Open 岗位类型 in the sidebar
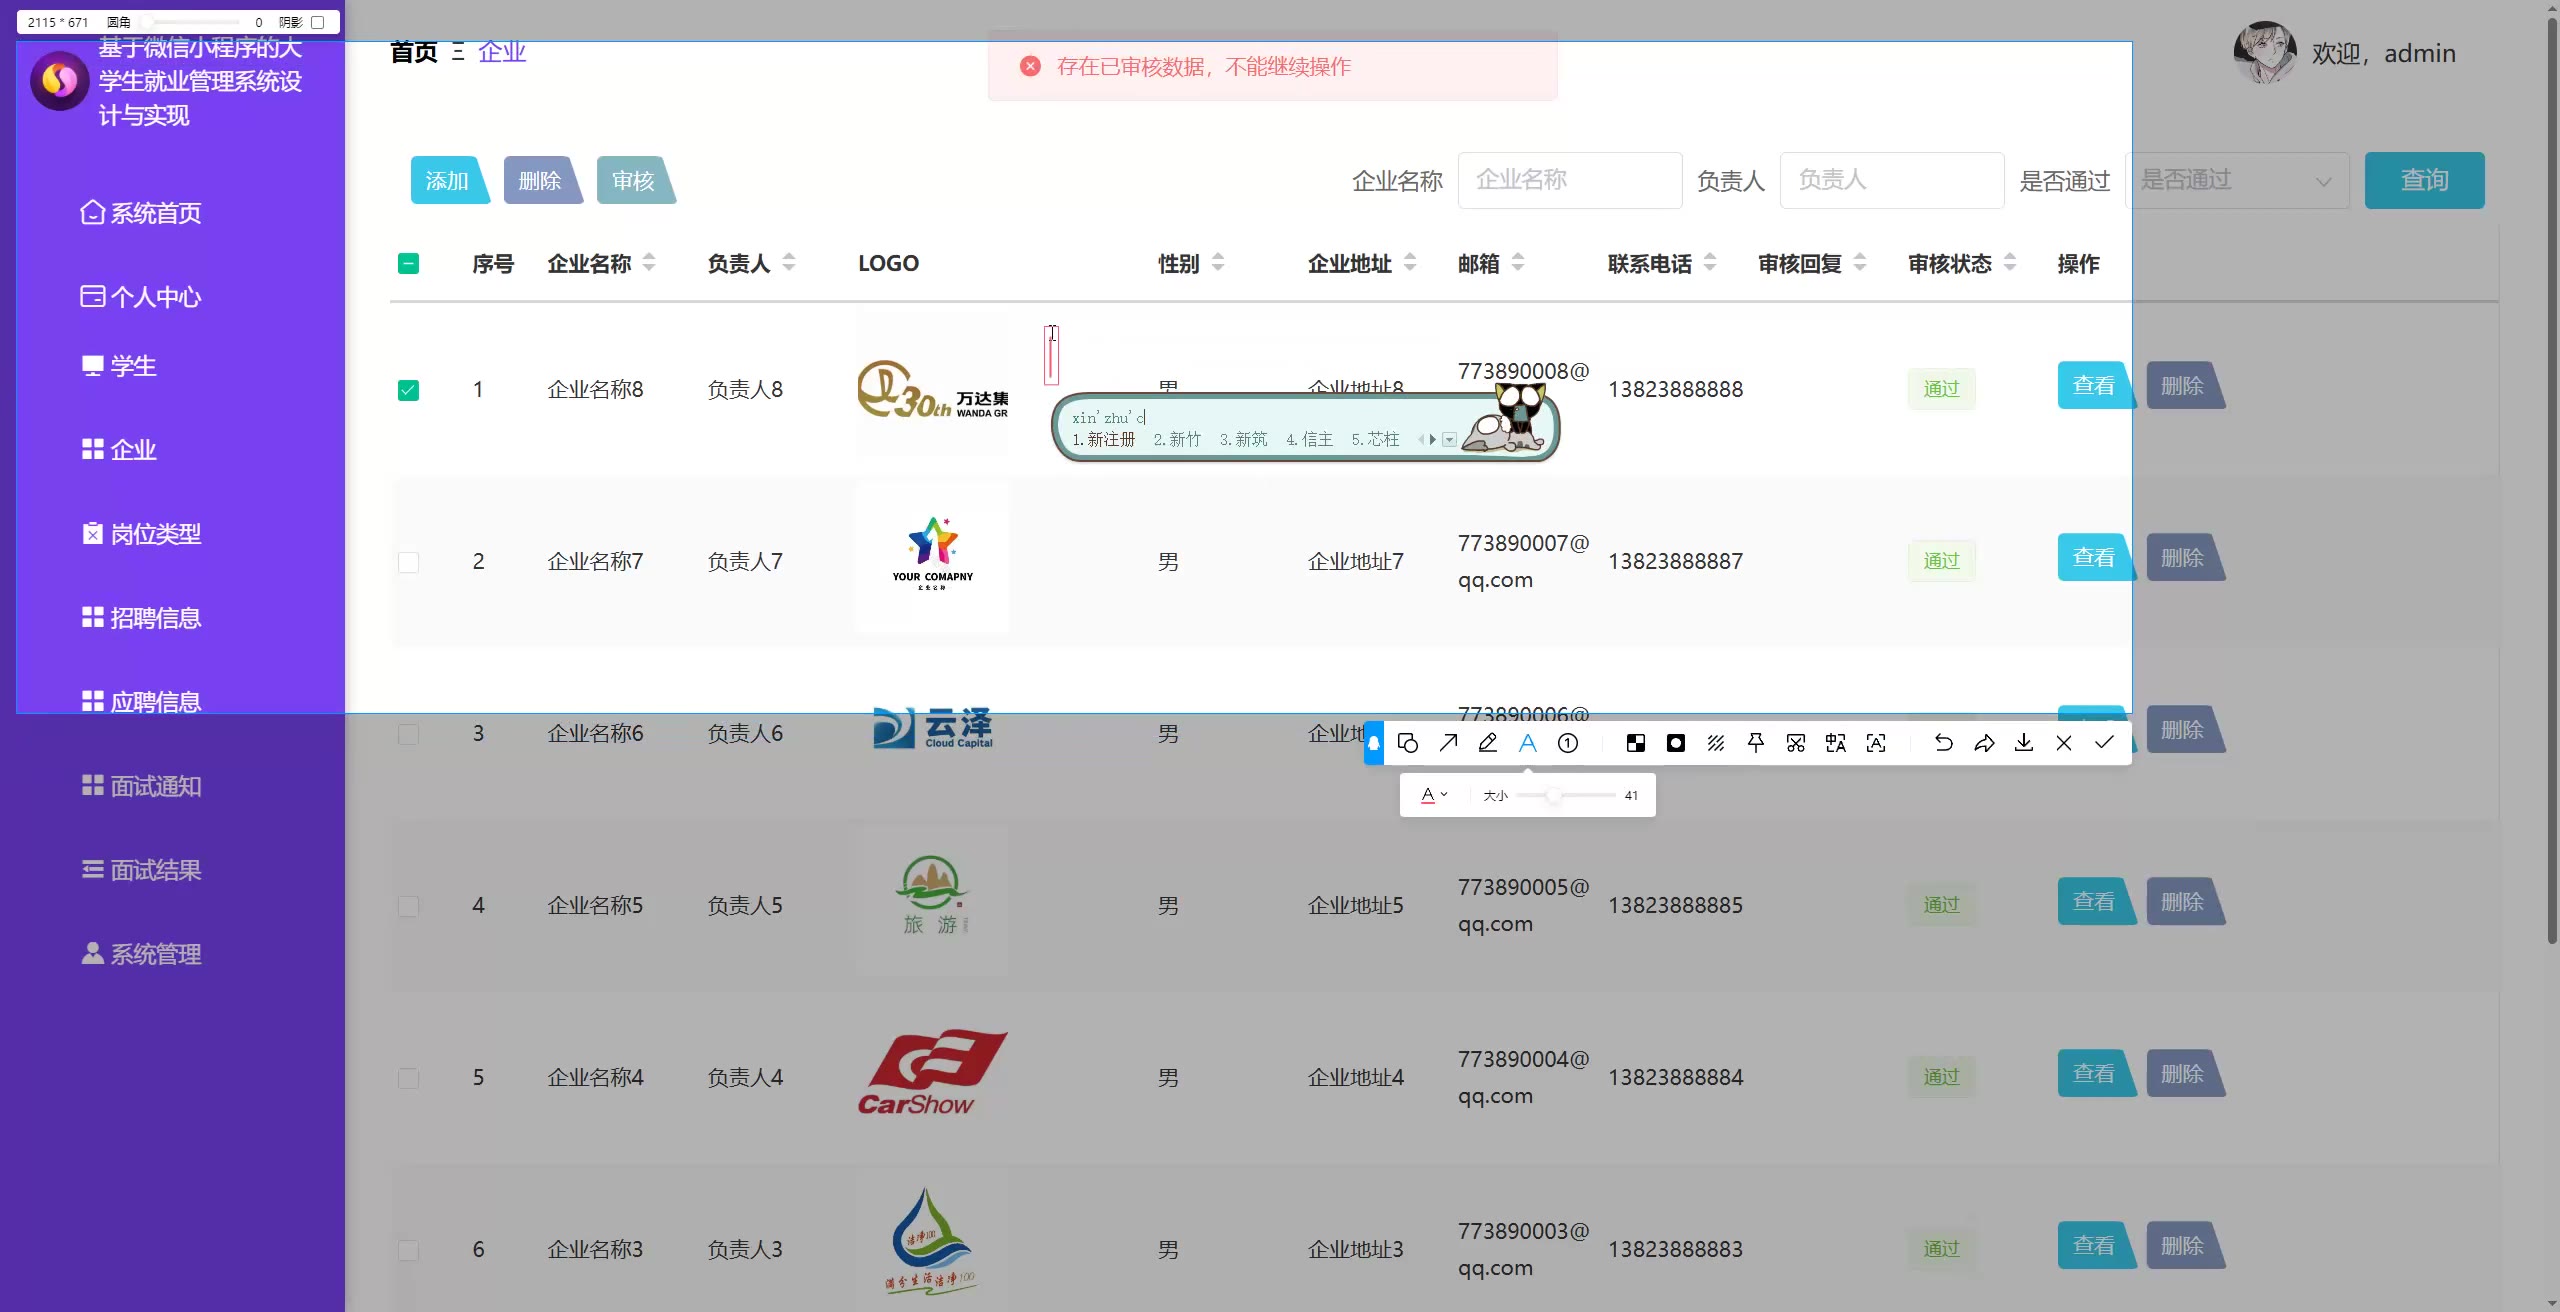This screenshot has width=2560, height=1312. coord(155,534)
